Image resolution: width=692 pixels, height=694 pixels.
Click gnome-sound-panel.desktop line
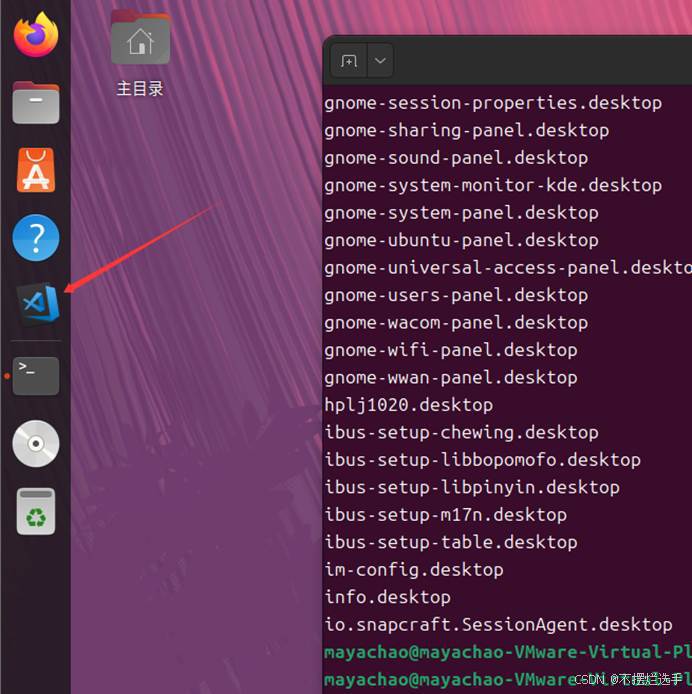(x=456, y=158)
